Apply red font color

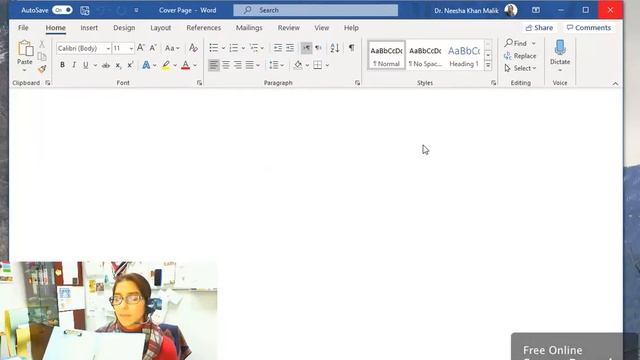coord(185,65)
